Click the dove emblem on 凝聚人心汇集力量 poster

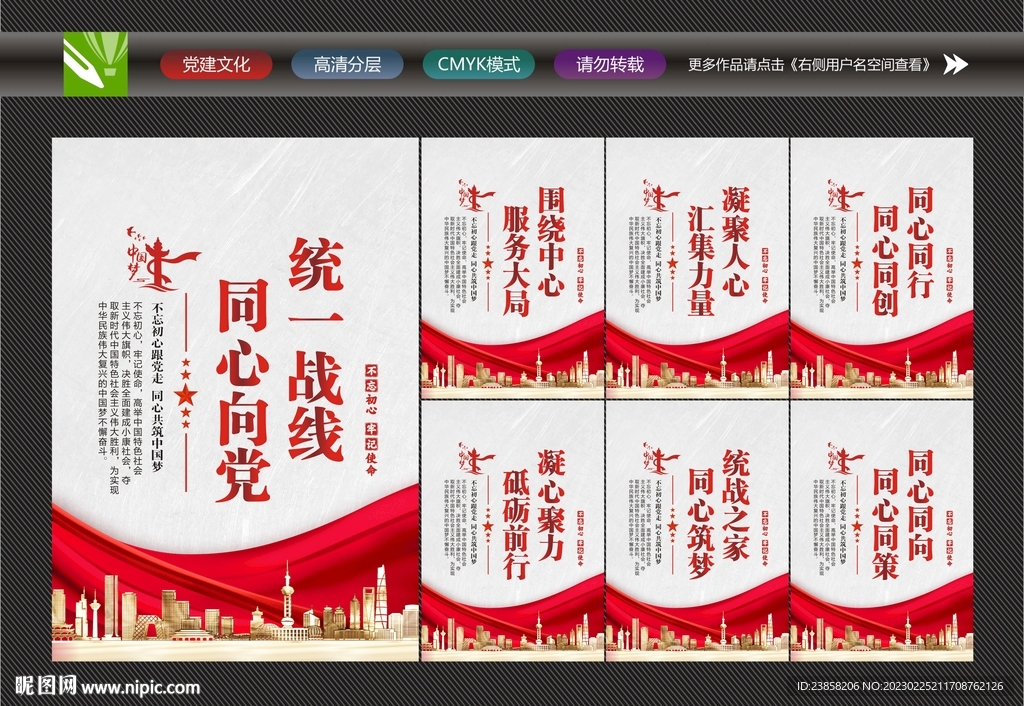(x=657, y=195)
